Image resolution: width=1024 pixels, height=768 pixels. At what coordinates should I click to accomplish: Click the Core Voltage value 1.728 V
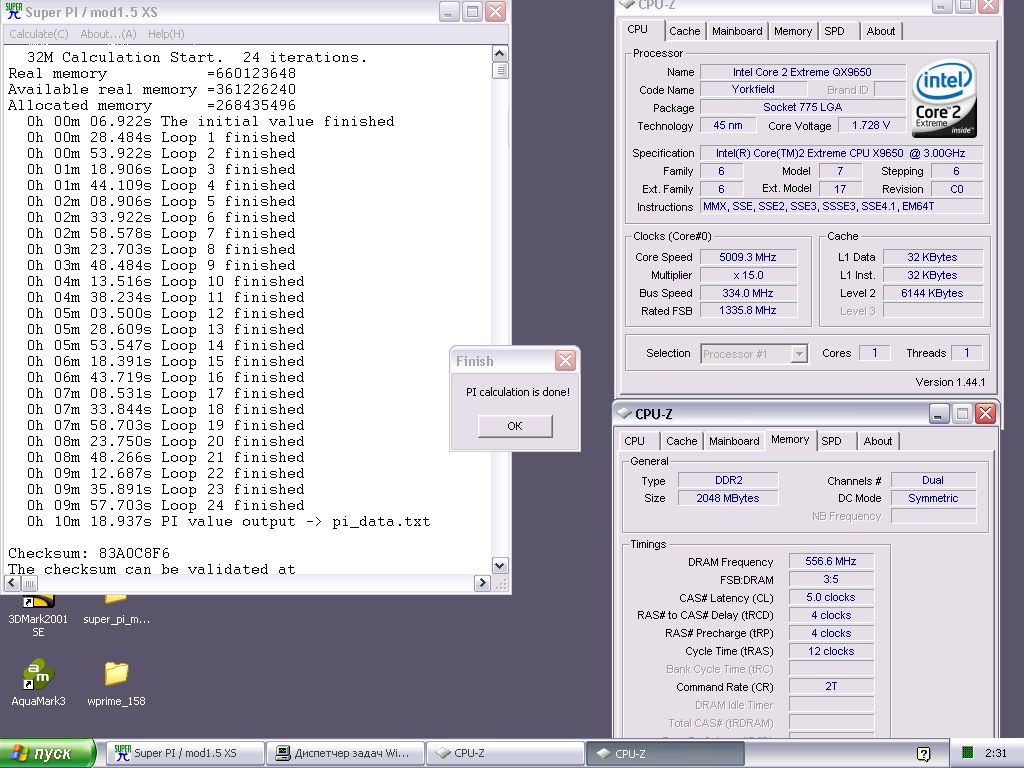point(871,125)
